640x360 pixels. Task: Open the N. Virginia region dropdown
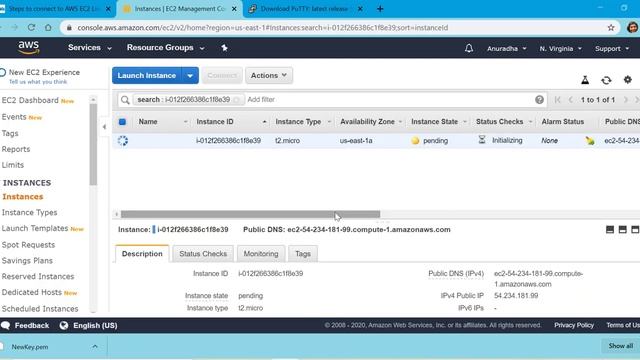(560, 49)
